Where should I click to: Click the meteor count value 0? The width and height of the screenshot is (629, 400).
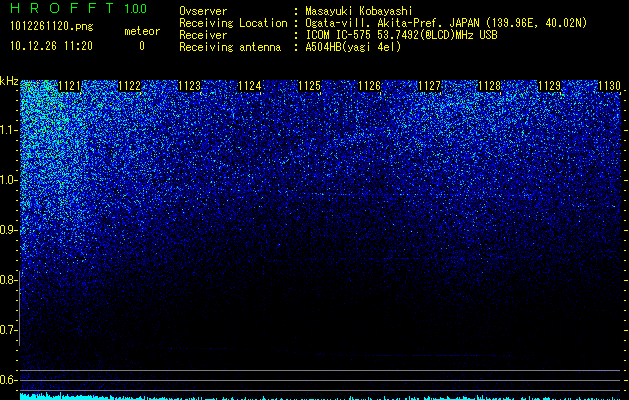point(142,46)
